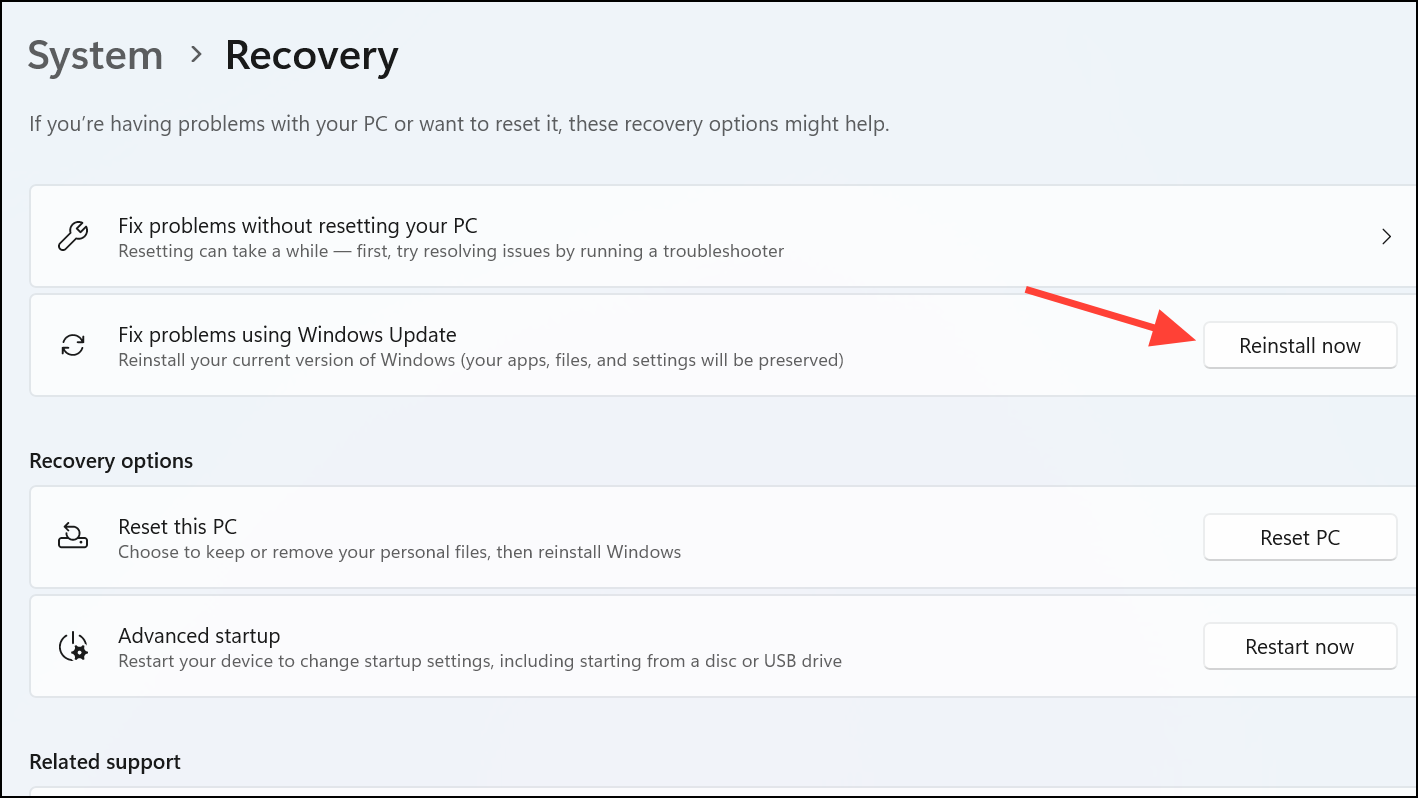
Task: Open Fix problems without resetting your PC
Action: (297, 225)
